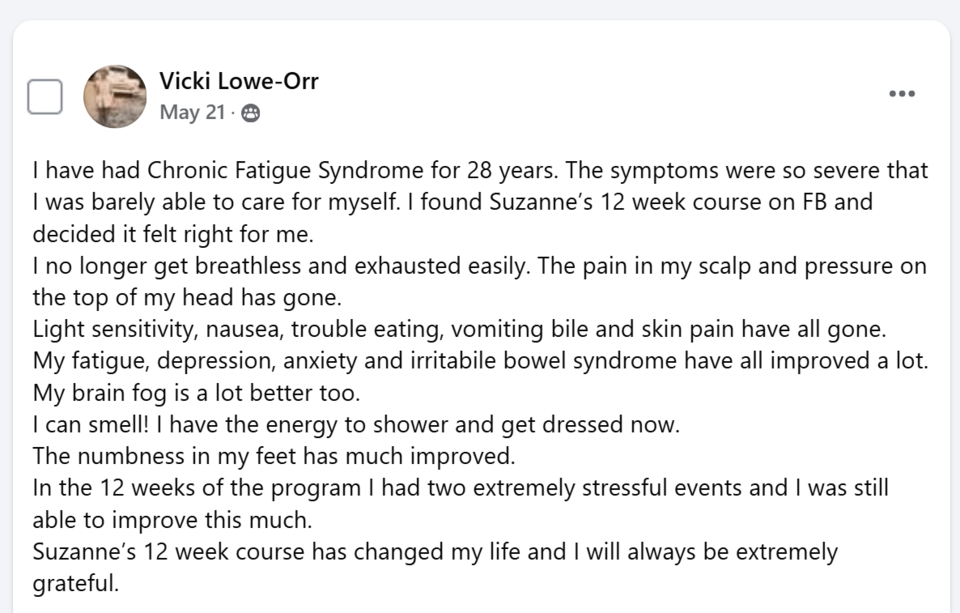Click the line about irritabile bowel syndrome
The height and width of the screenshot is (613, 960).
click(481, 361)
